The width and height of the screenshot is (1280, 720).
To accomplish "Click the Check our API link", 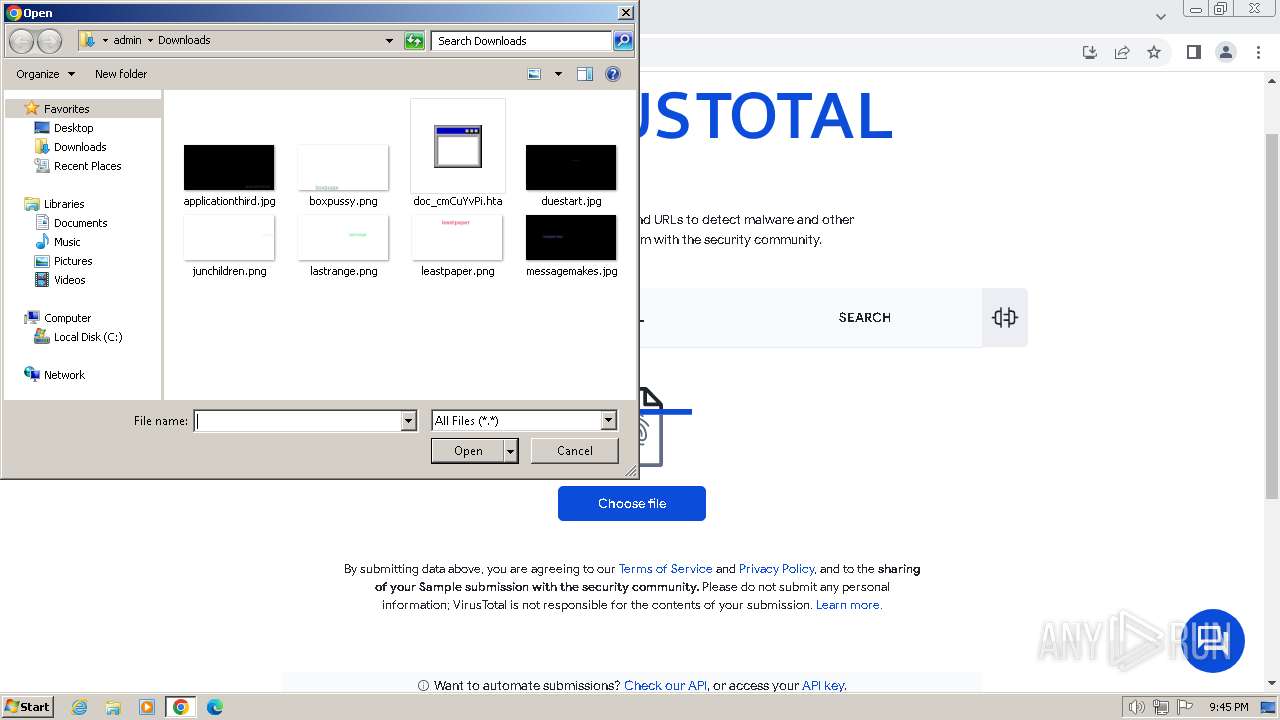I will [x=665, y=686].
